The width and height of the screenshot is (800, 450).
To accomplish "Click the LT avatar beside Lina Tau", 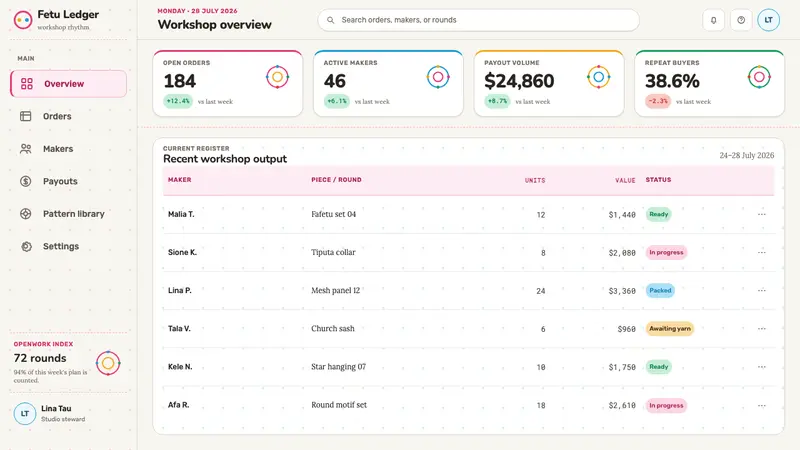I will (24, 414).
